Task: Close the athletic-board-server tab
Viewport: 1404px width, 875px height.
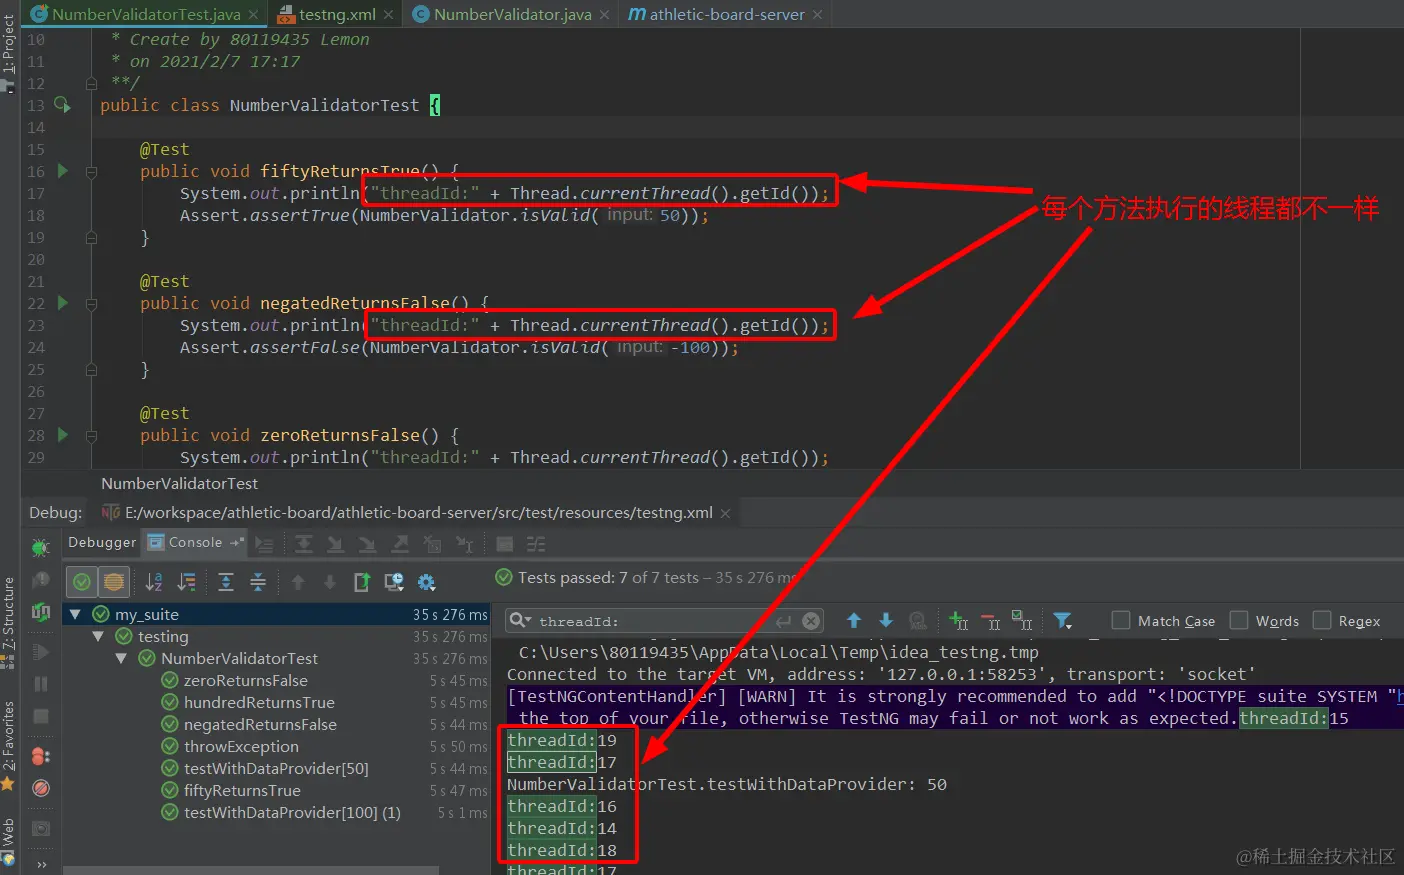Action: (817, 15)
